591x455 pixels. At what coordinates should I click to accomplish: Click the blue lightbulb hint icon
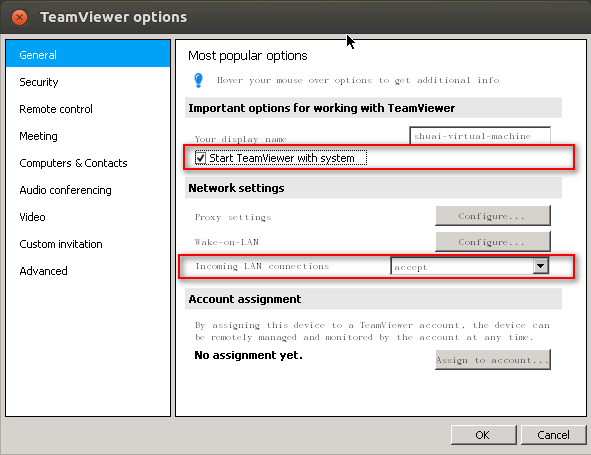tap(198, 80)
